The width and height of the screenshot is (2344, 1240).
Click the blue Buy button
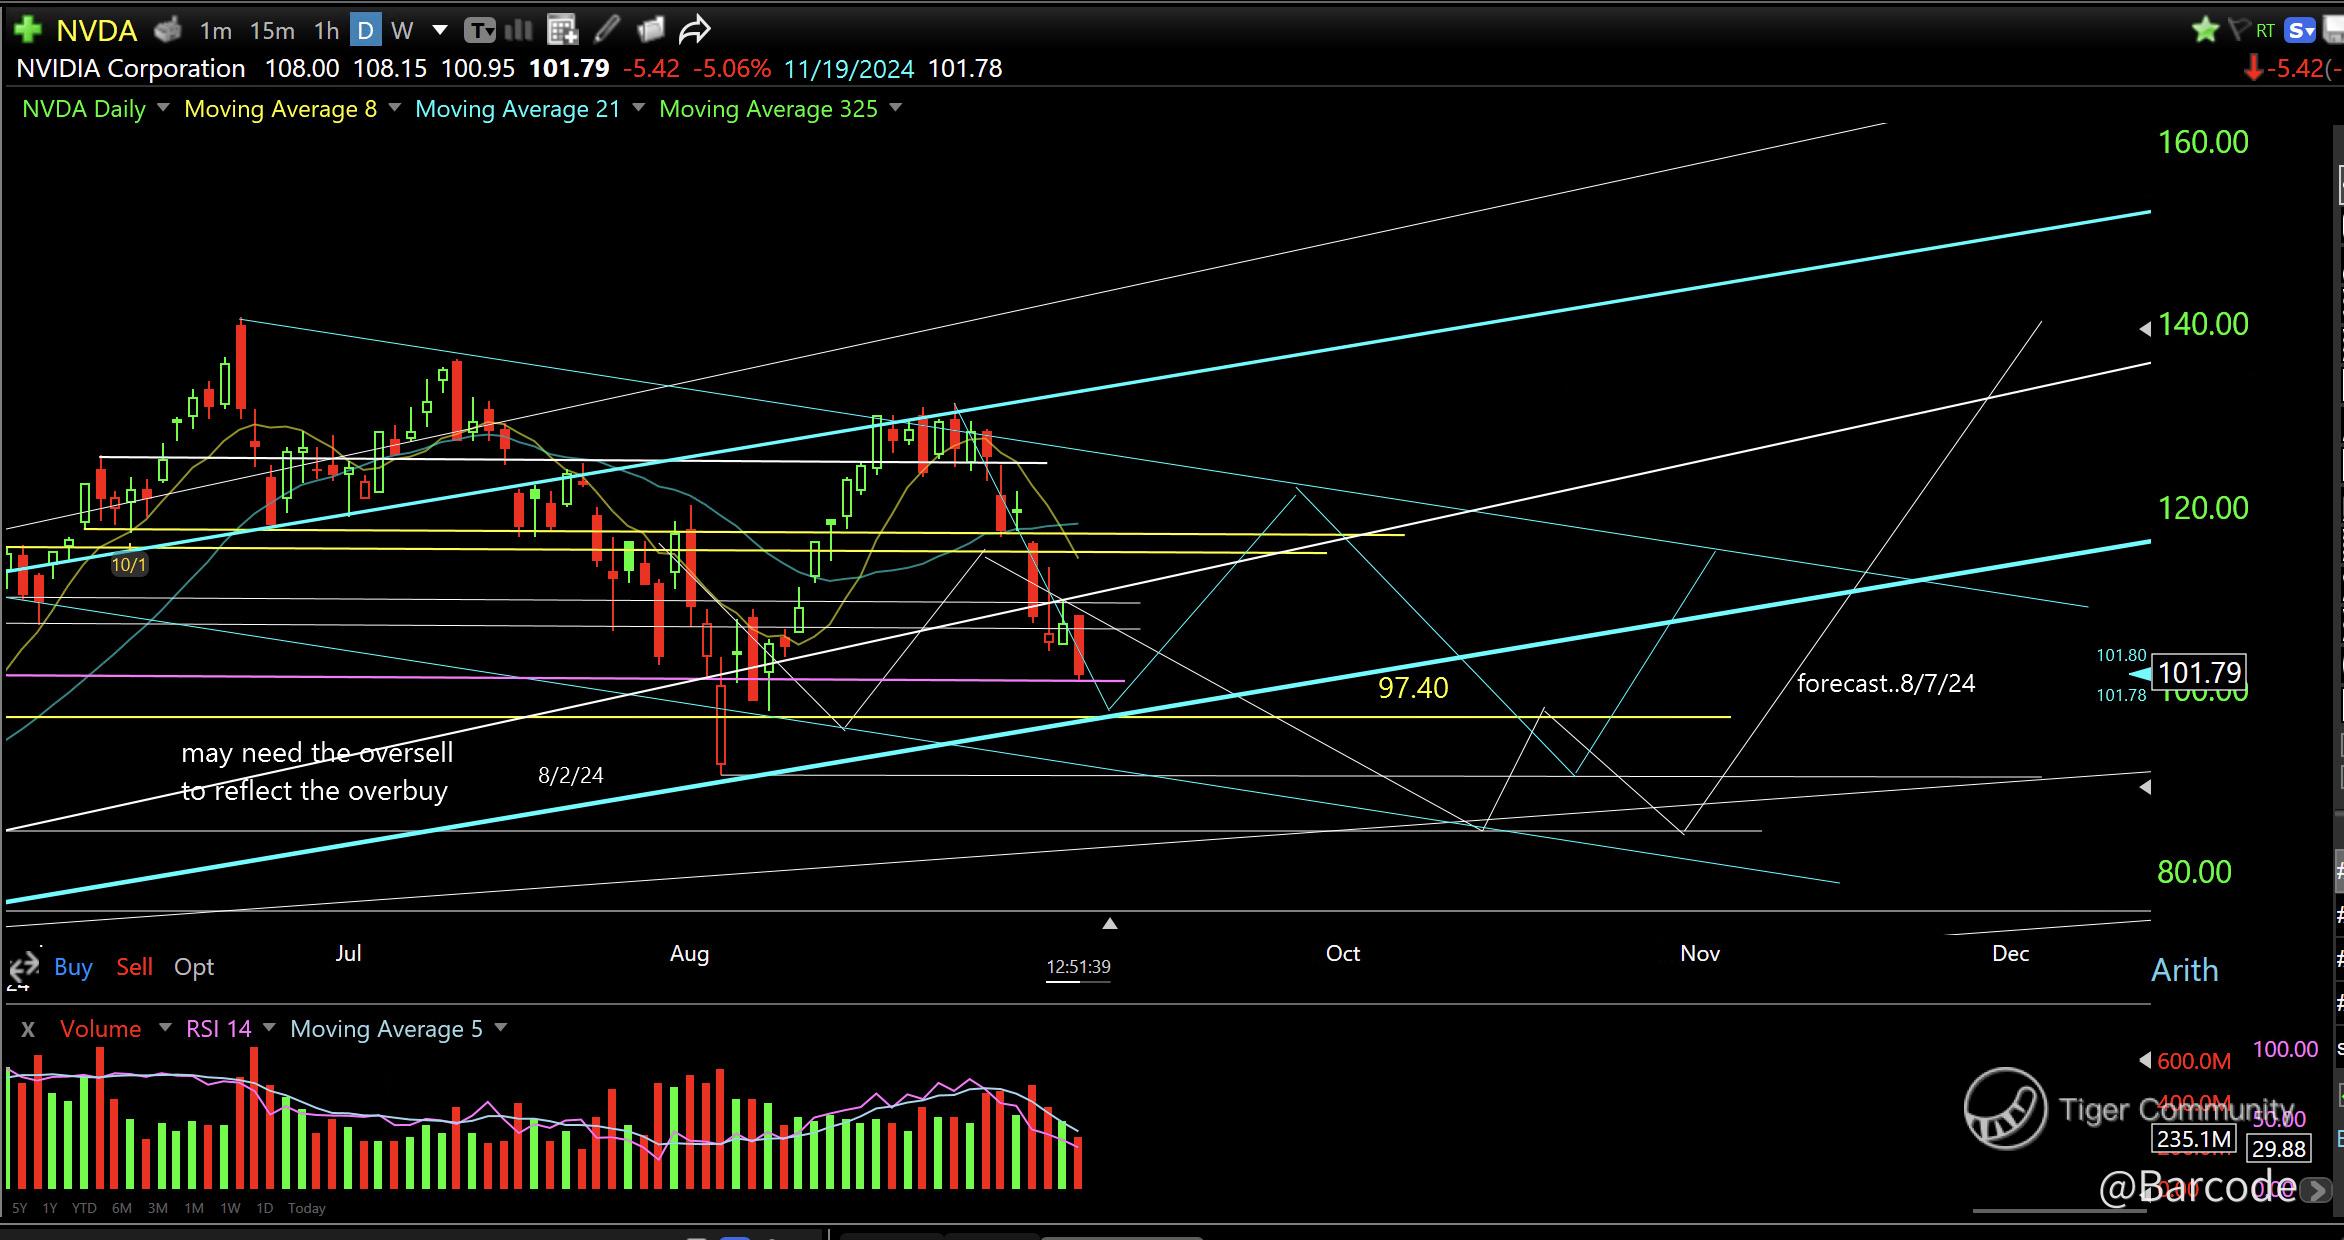(73, 967)
